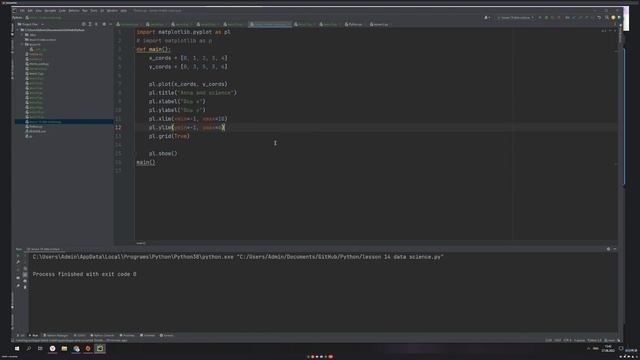
Task: Click the Python interpreter status bar entry
Action: point(594,340)
